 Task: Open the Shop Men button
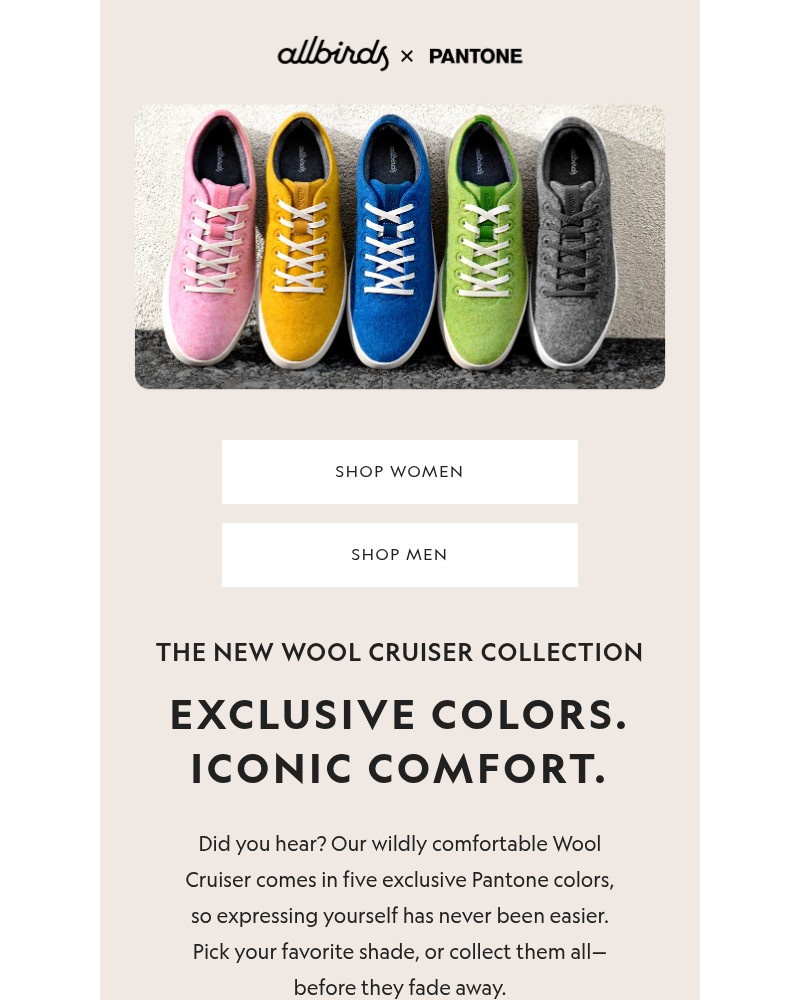point(399,555)
